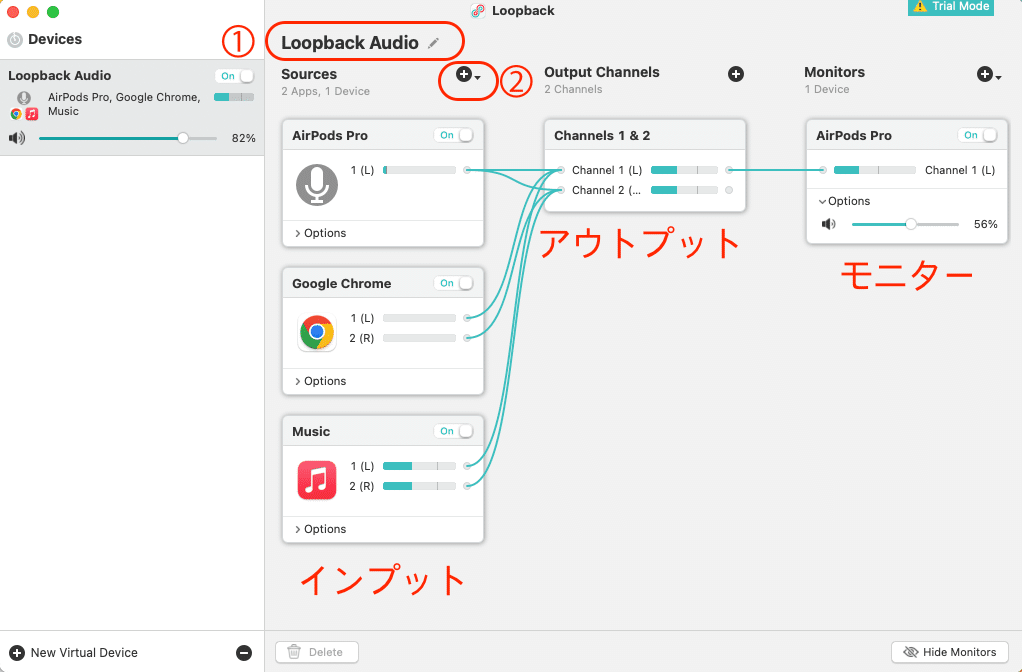Click the sidebar device volume speaker icon
1022x672 pixels.
click(17, 138)
